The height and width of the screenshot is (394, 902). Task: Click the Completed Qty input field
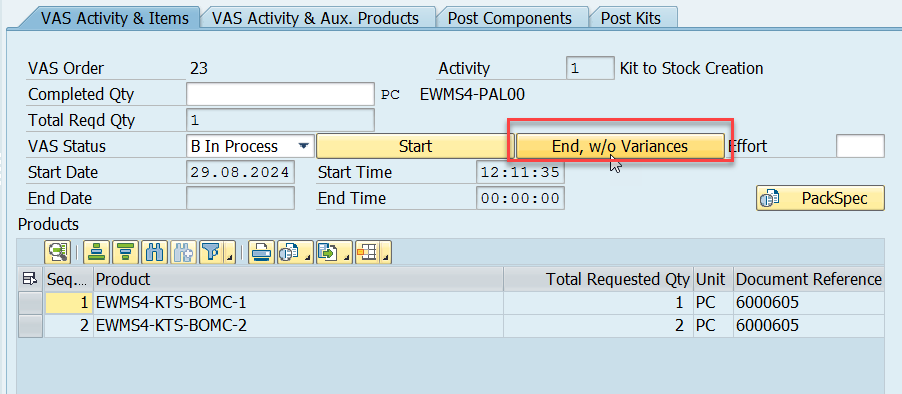[x=281, y=94]
